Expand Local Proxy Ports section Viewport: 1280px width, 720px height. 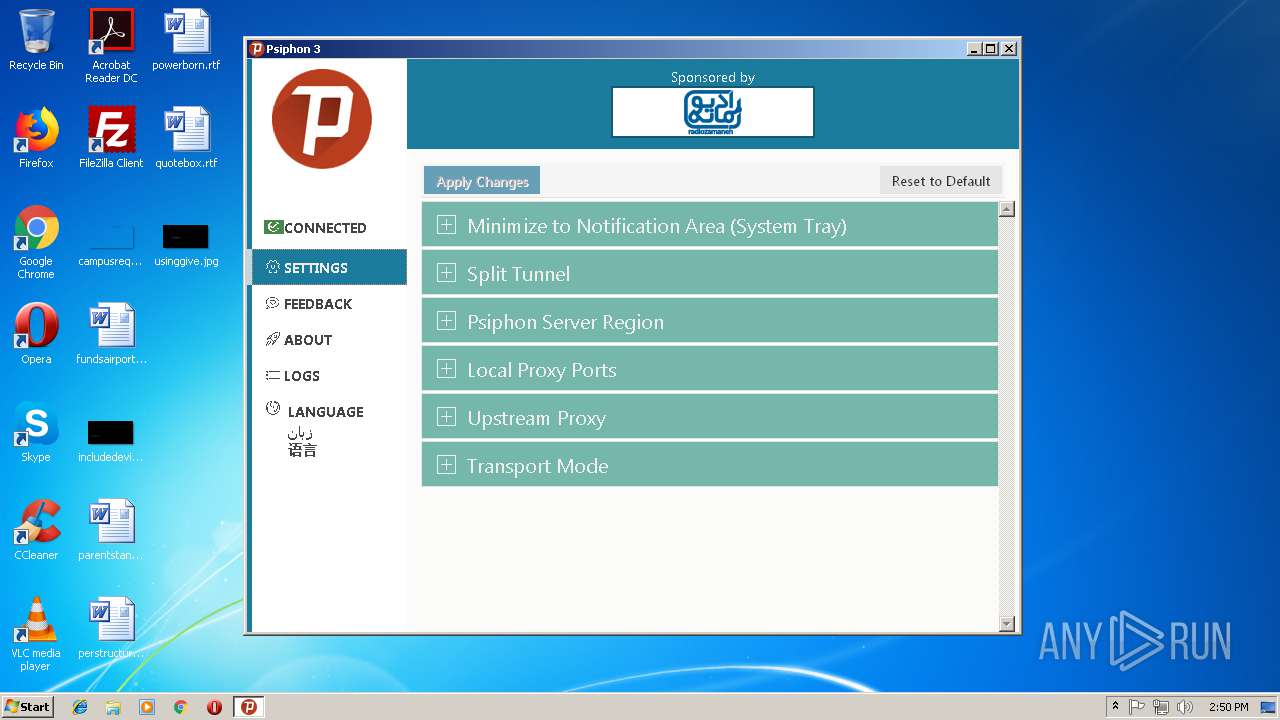tap(710, 369)
